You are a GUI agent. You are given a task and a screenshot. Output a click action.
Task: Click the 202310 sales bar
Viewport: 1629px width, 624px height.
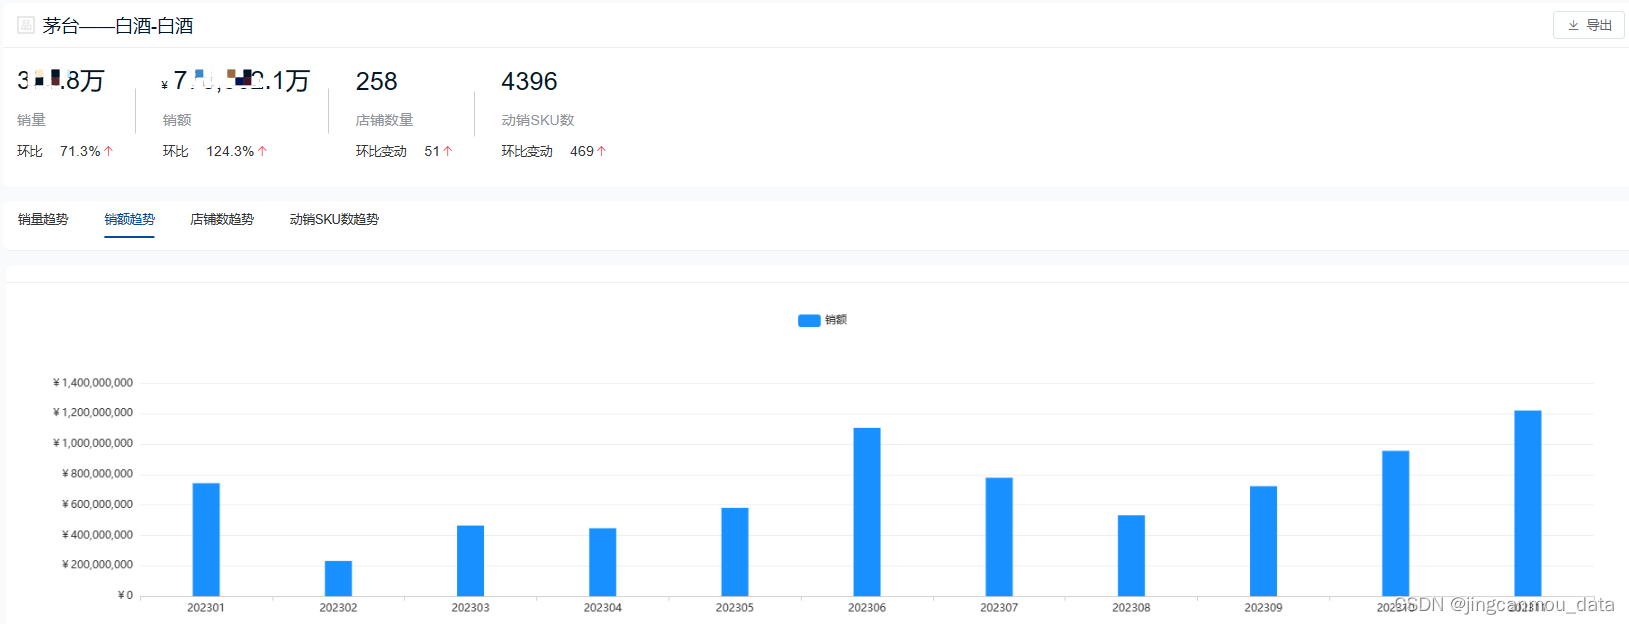point(1395,524)
